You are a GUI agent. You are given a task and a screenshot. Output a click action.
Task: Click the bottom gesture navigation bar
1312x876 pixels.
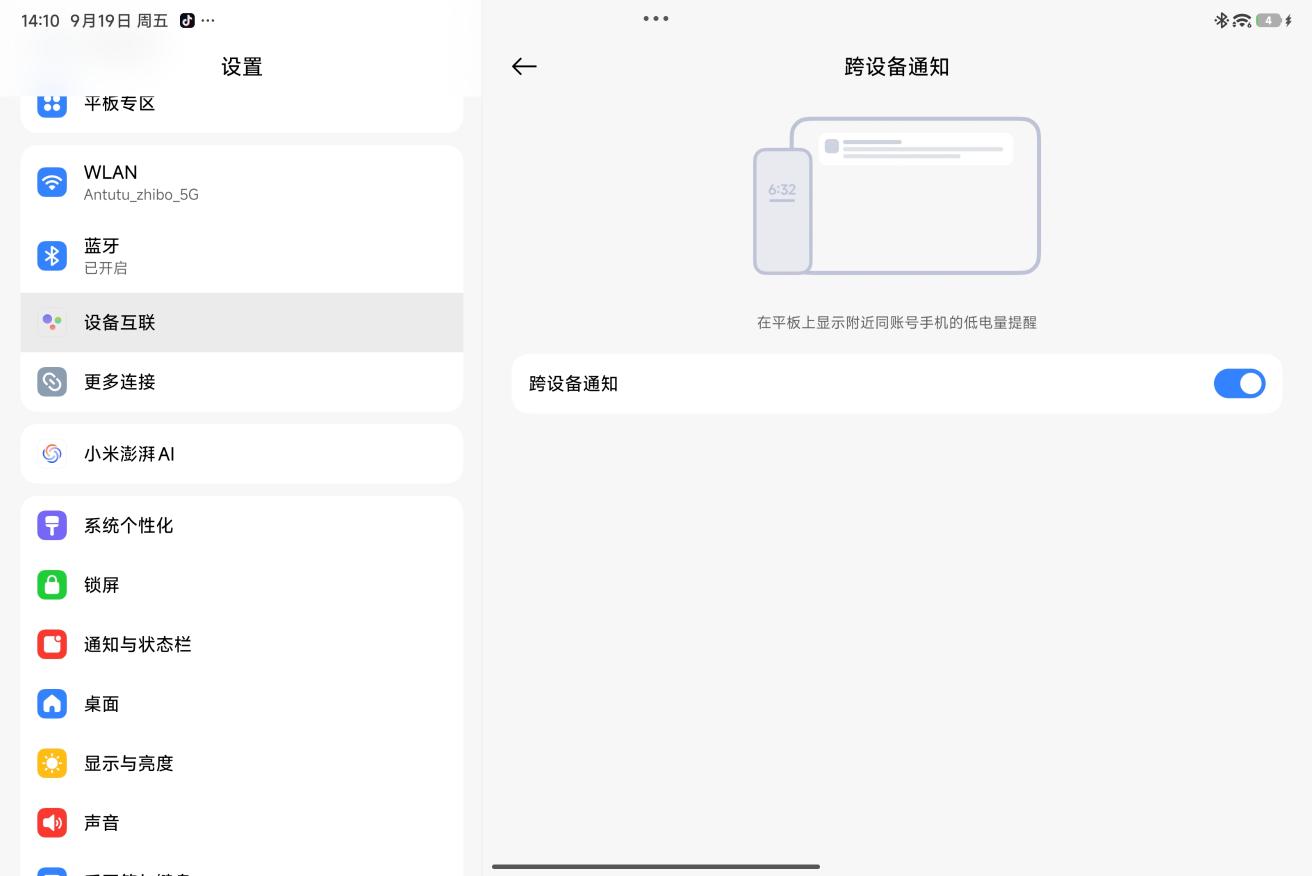pyautogui.click(x=656, y=866)
